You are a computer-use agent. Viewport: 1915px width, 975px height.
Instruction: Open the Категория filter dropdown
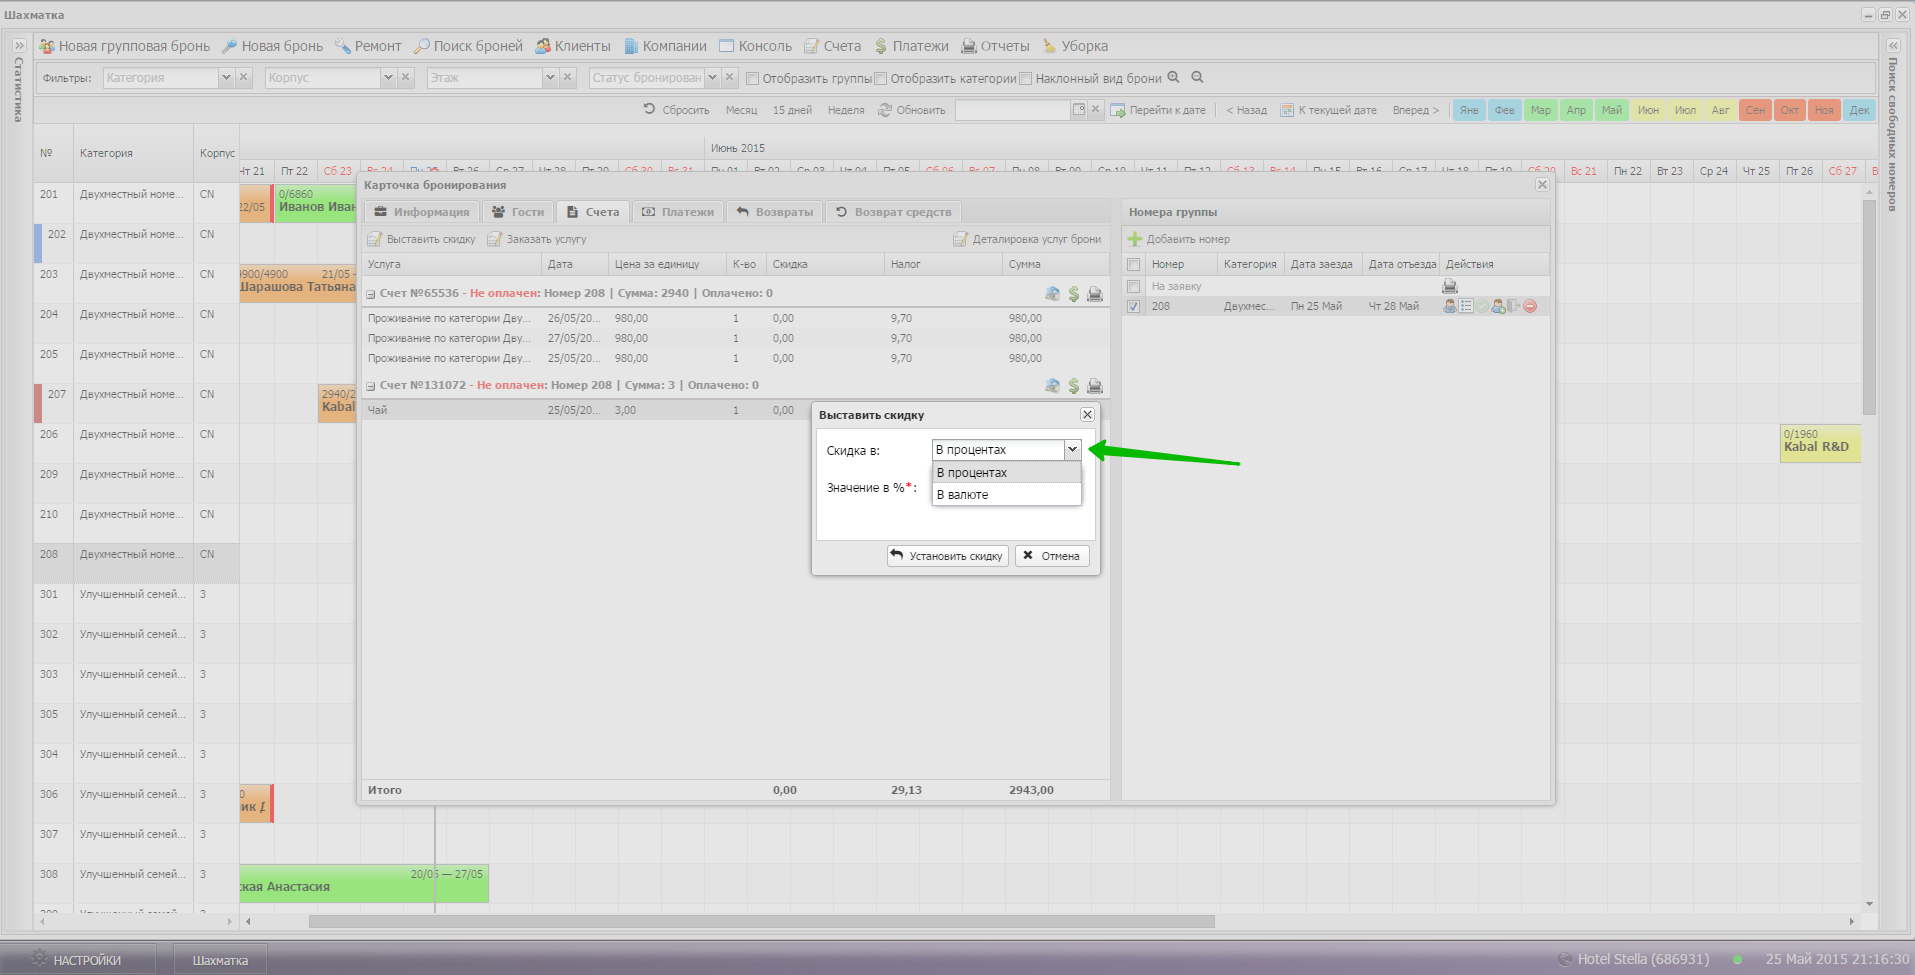[x=226, y=77]
